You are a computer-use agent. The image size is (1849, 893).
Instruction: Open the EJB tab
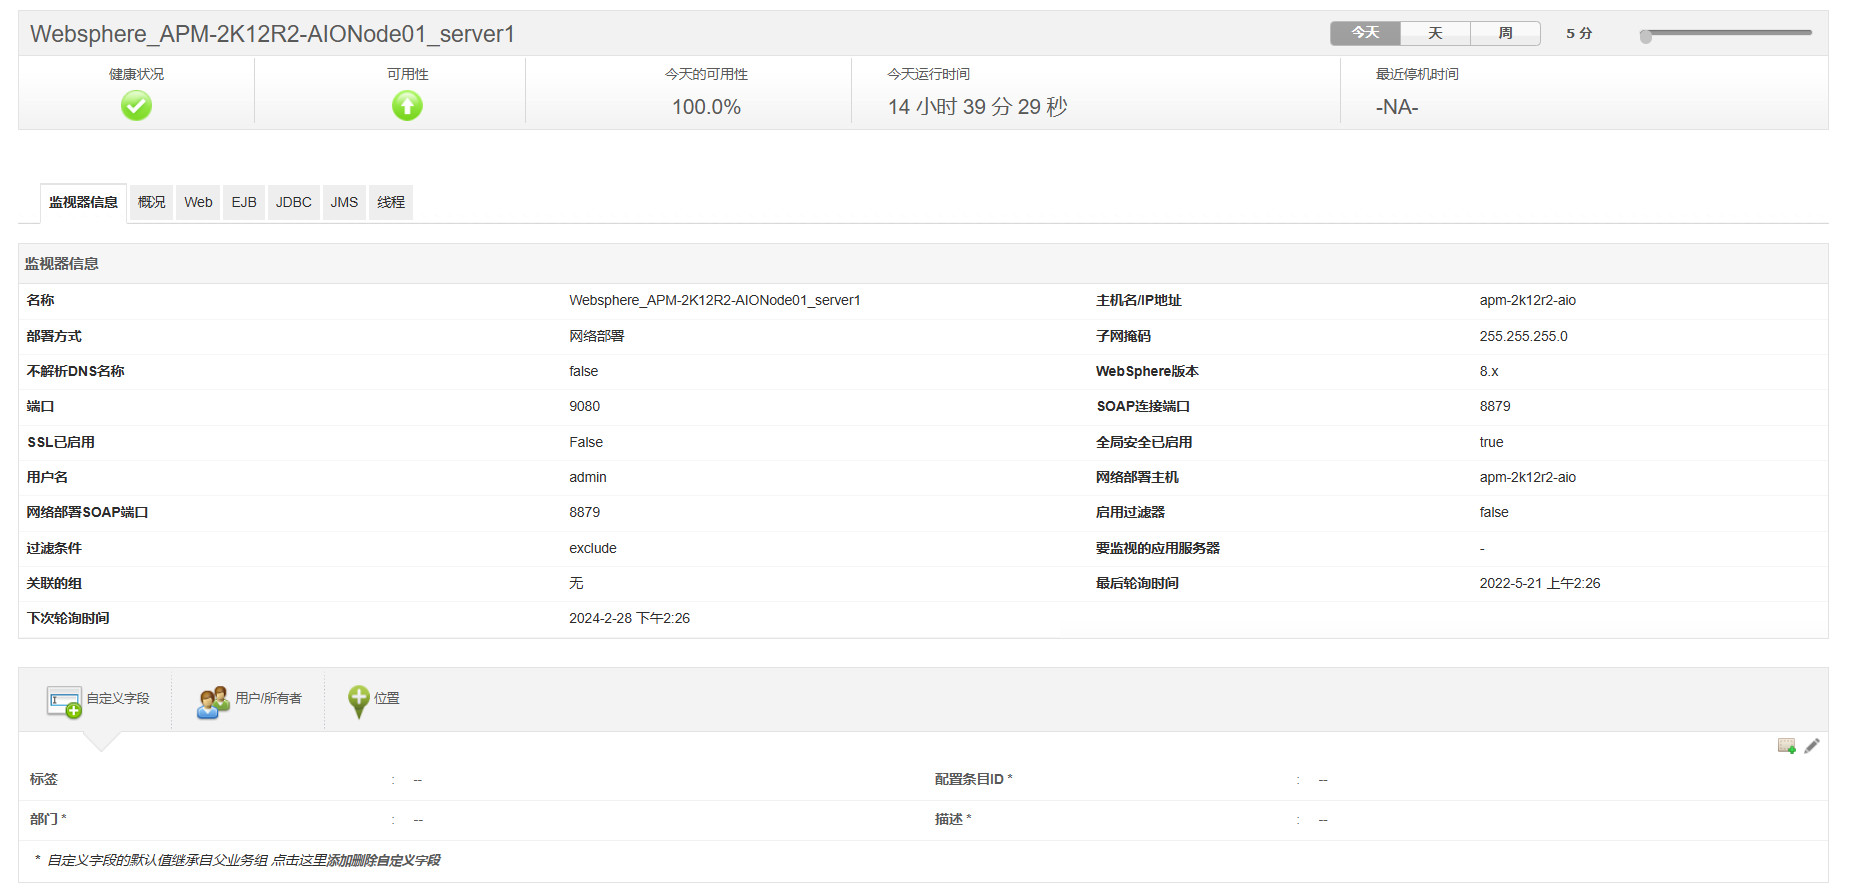tap(244, 202)
